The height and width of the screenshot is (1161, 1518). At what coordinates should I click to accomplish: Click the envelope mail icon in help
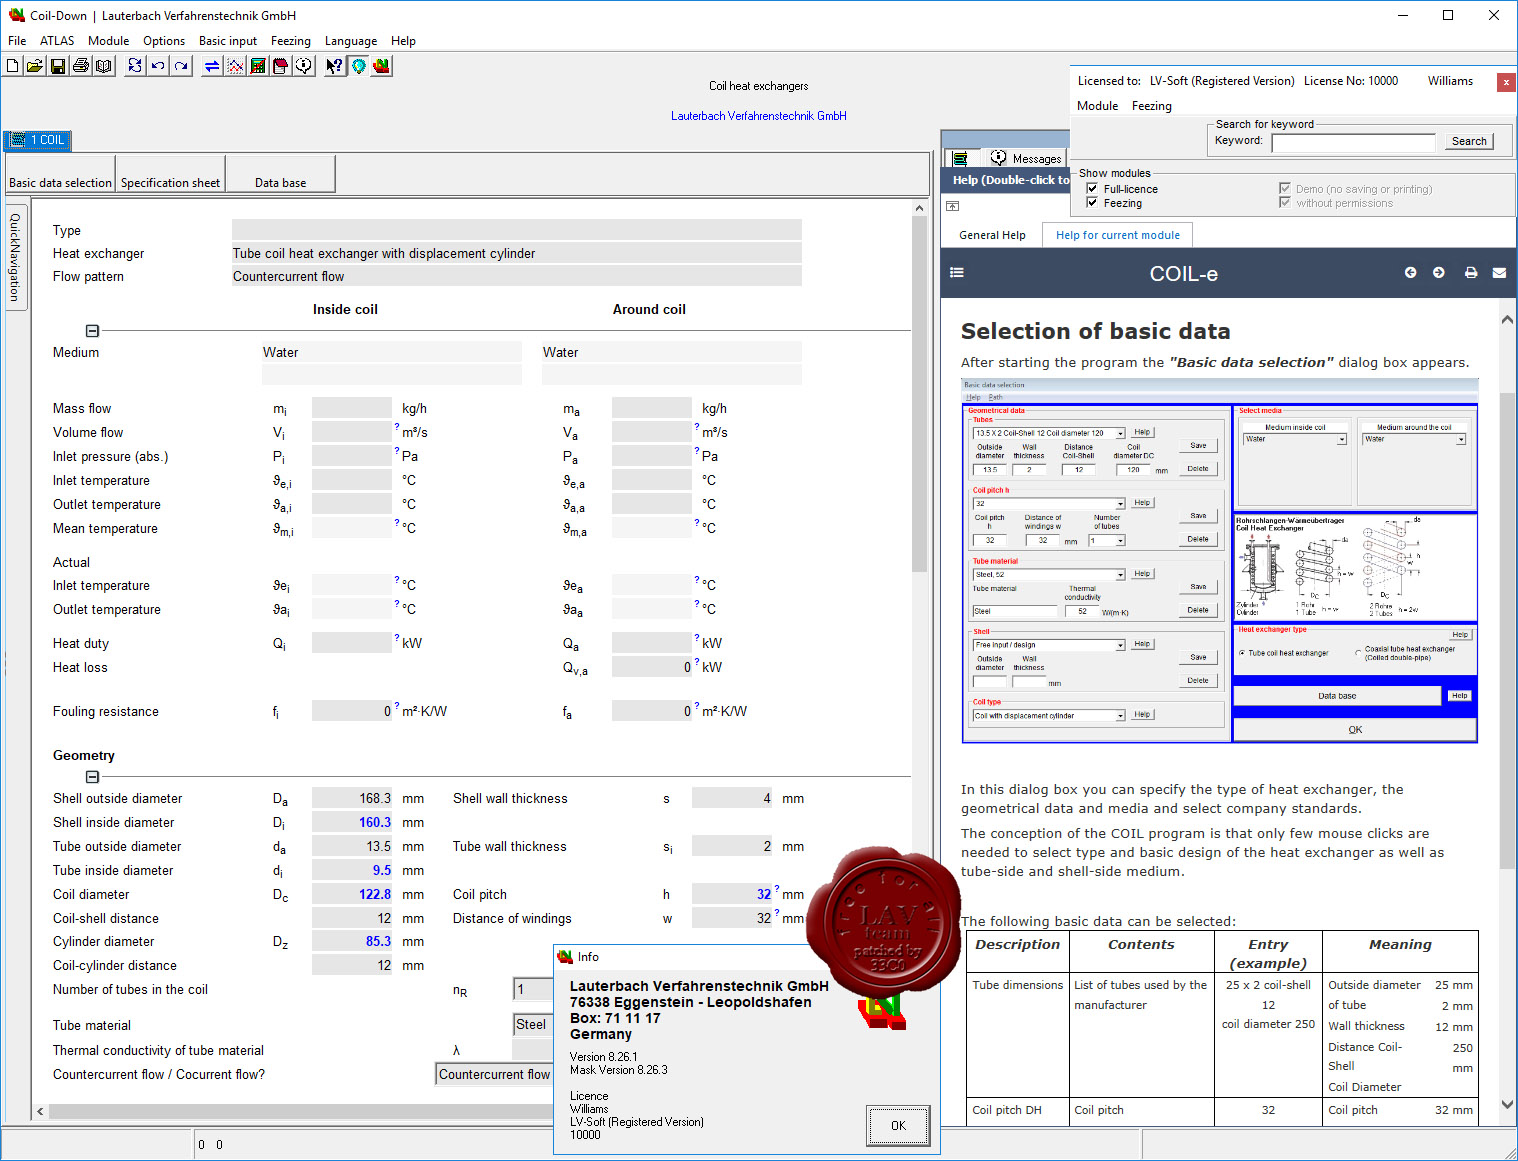coord(1499,272)
